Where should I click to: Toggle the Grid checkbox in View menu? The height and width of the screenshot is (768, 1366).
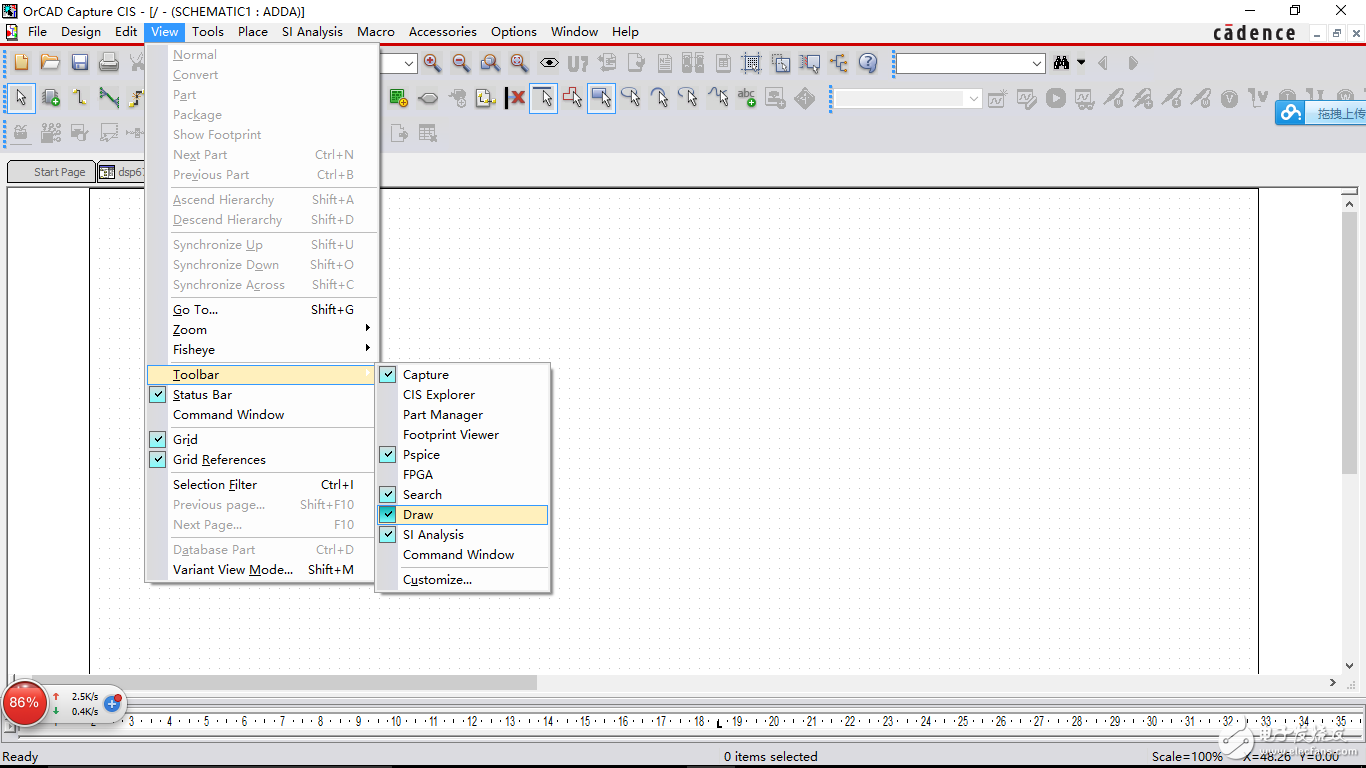point(158,440)
